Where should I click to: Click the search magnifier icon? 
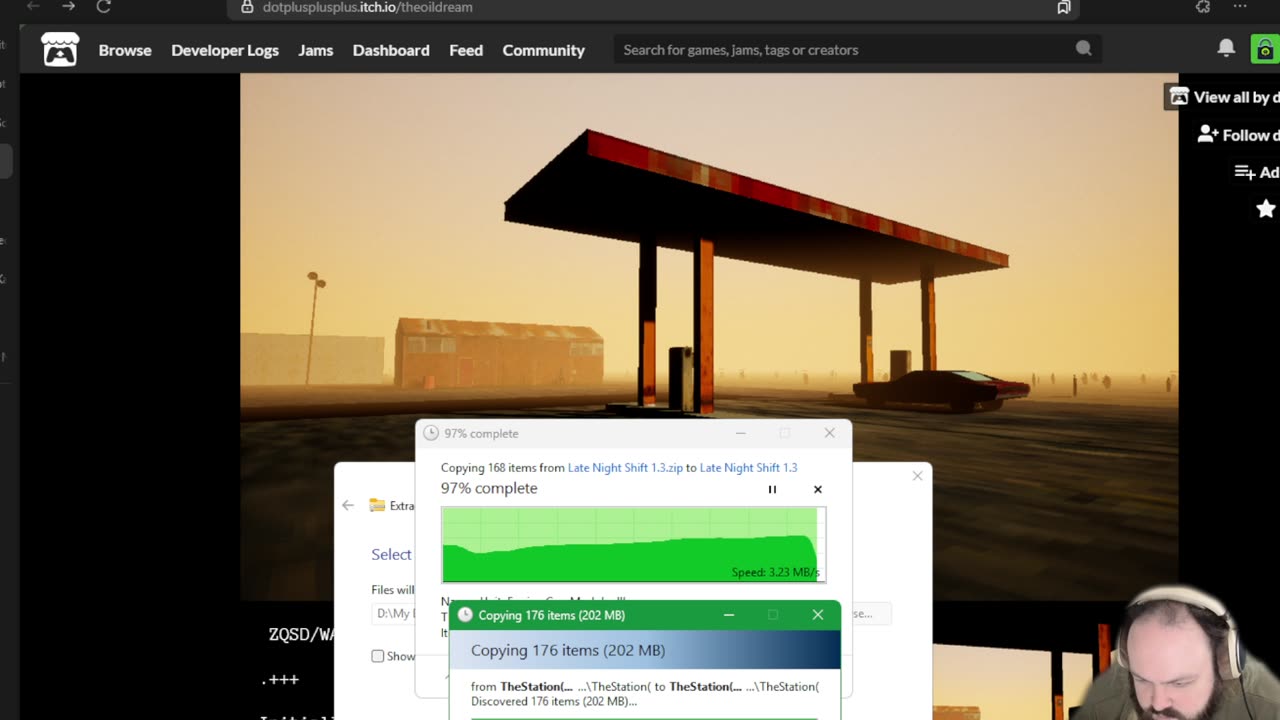click(1083, 49)
